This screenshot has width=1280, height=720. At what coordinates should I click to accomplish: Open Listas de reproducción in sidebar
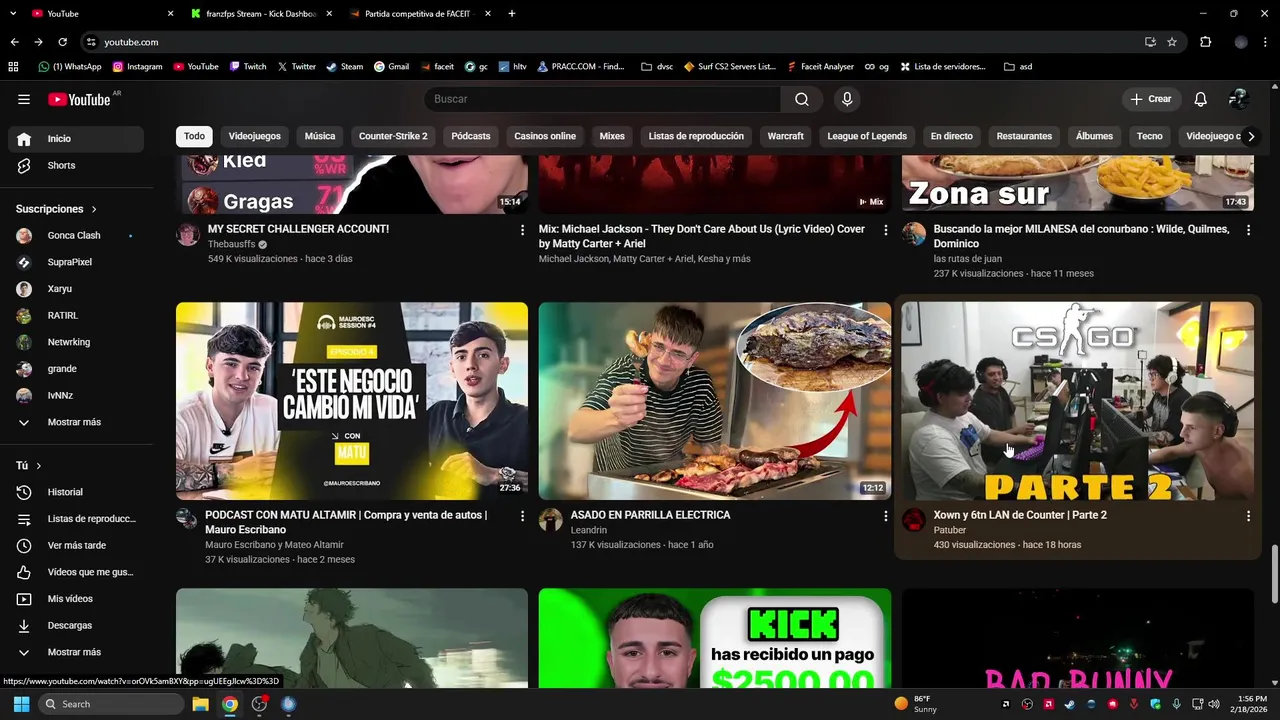point(76,519)
